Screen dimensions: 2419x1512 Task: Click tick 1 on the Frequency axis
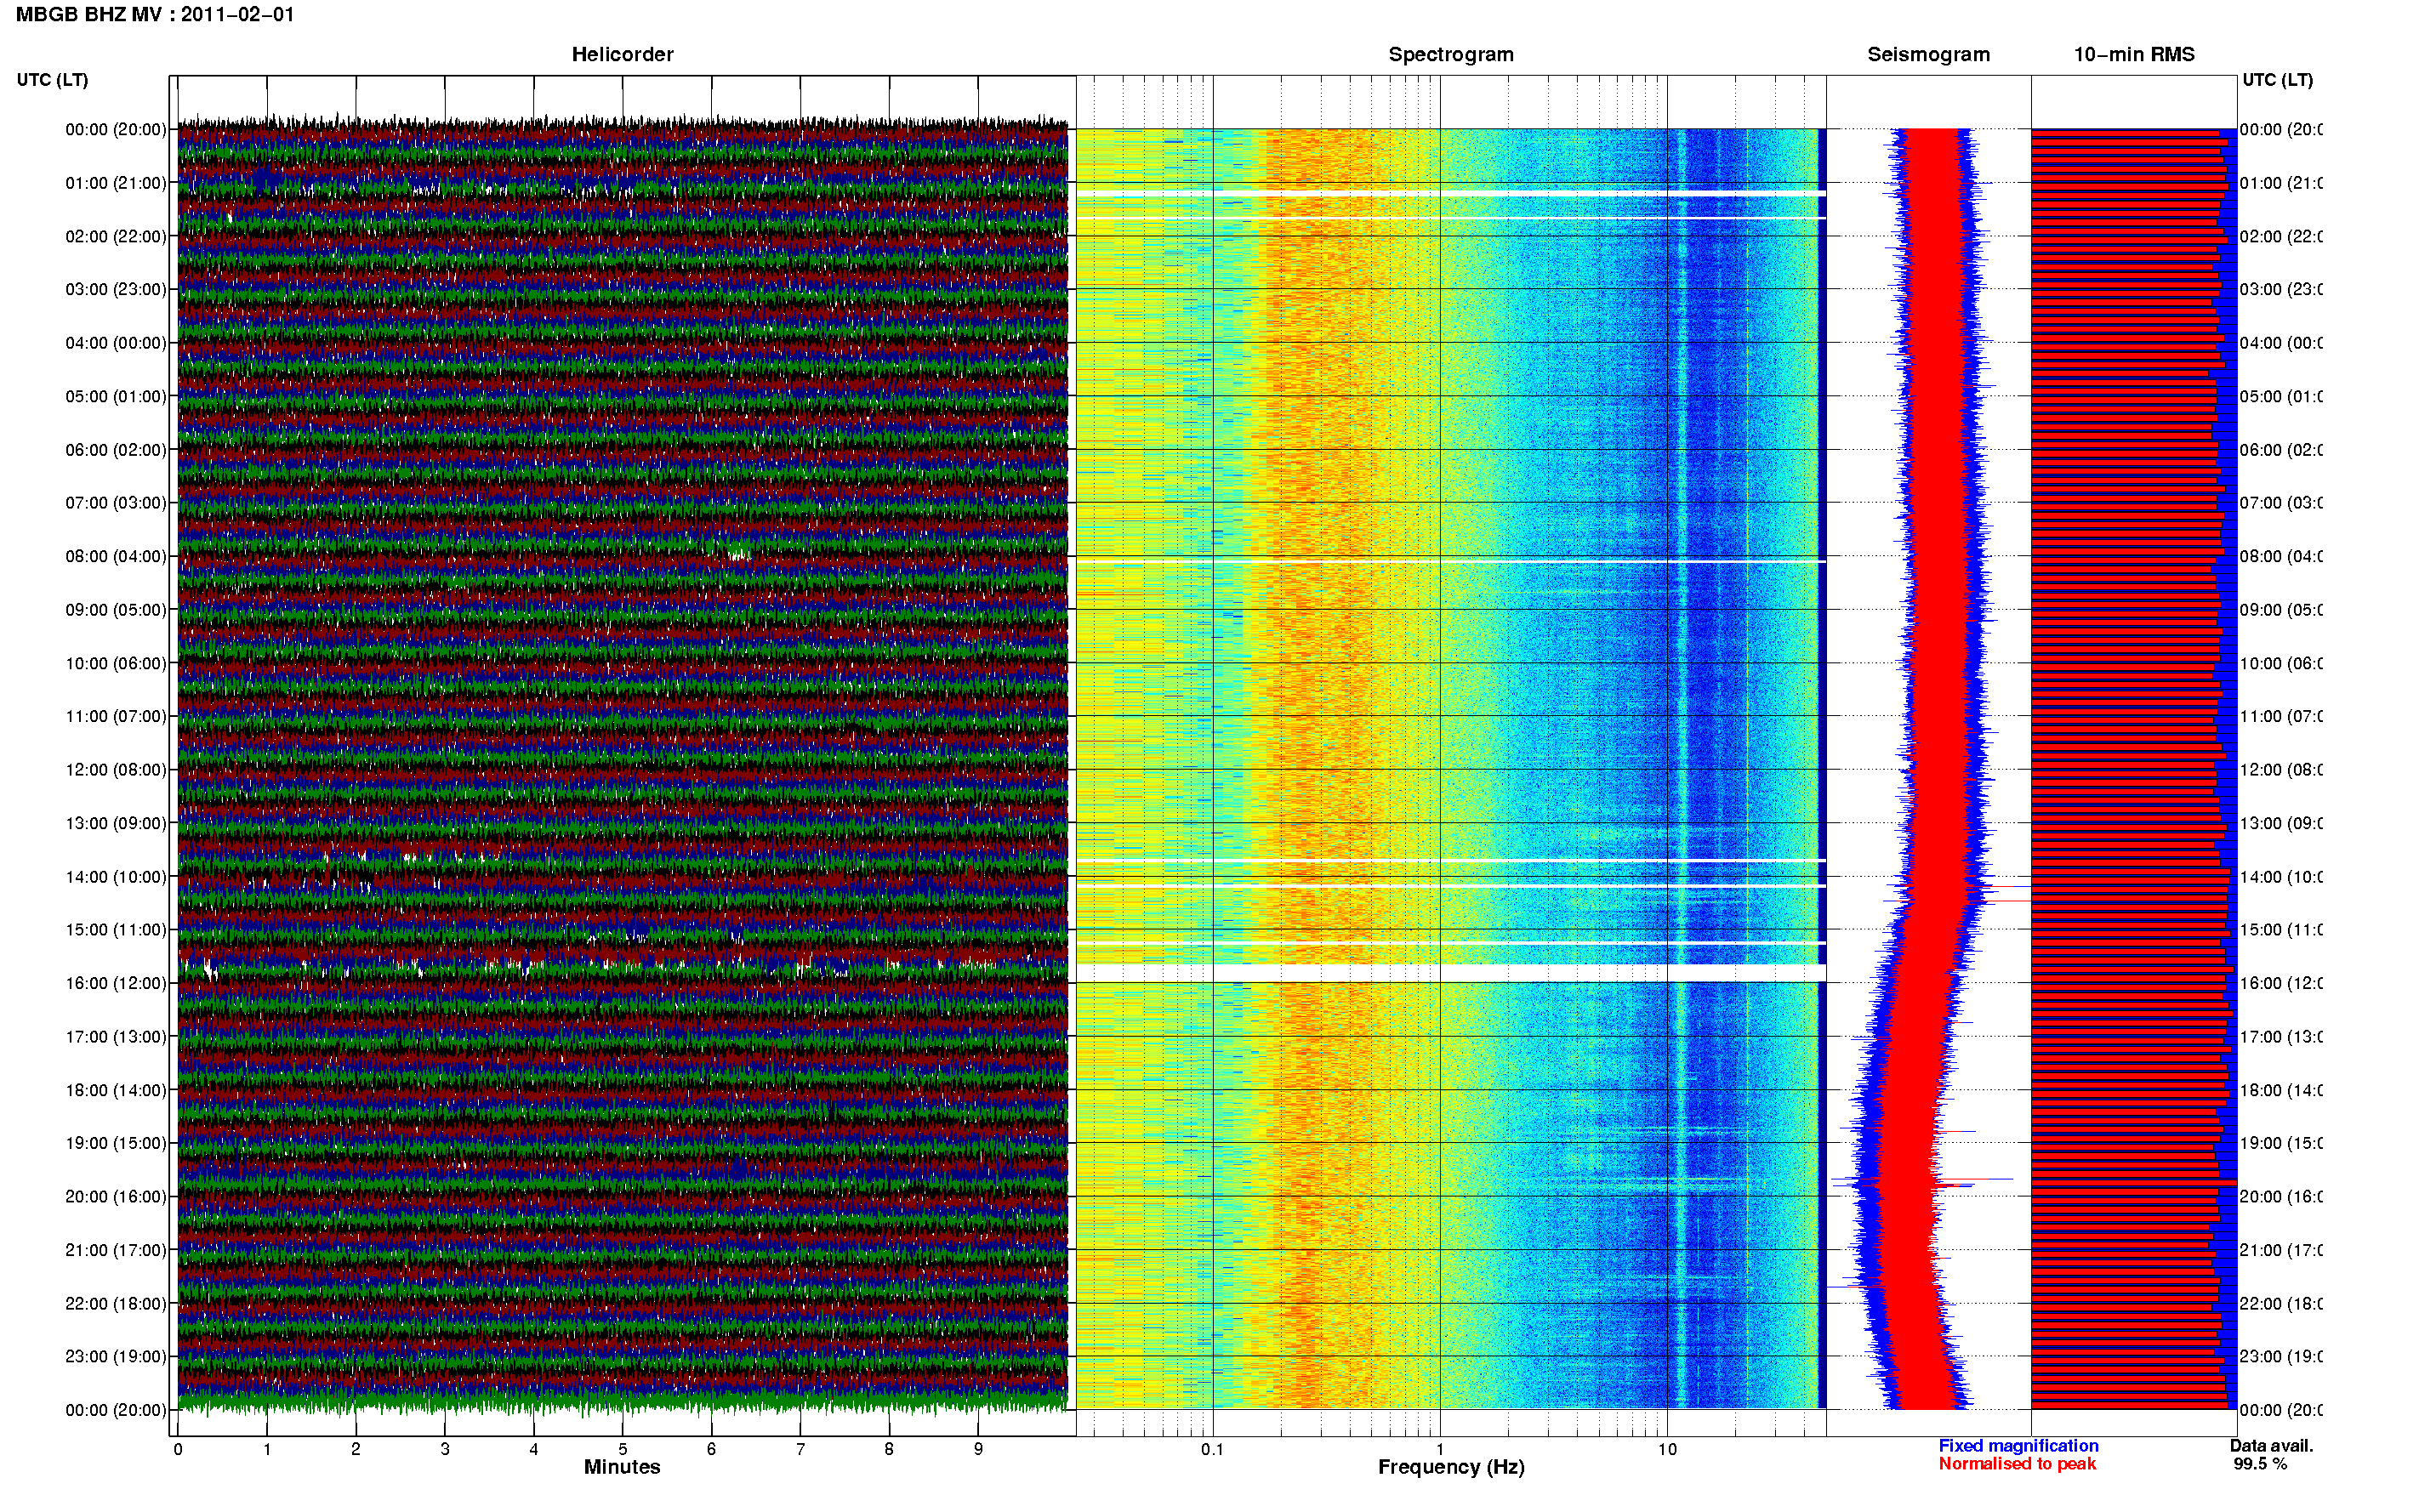[x=1440, y=1449]
